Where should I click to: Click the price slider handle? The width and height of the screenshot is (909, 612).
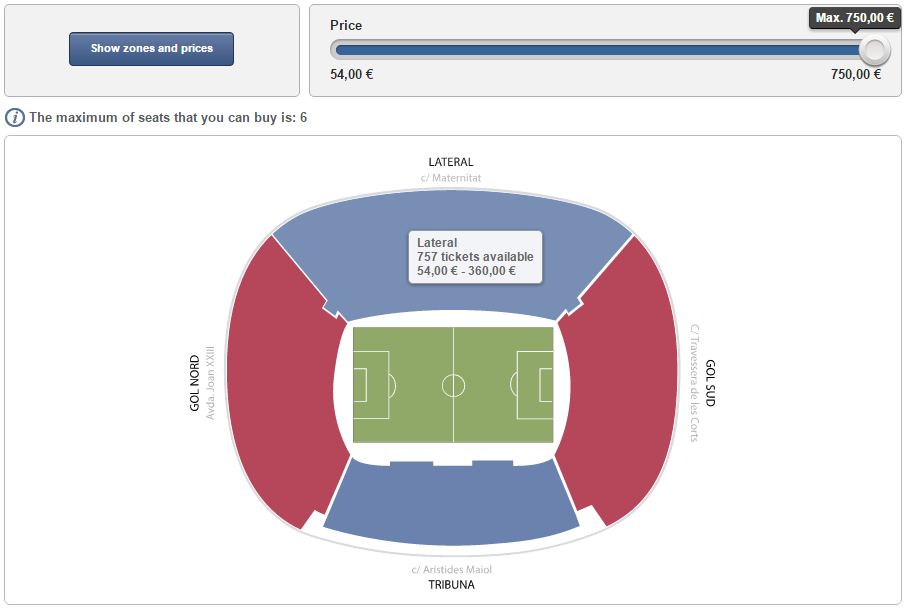point(874,50)
